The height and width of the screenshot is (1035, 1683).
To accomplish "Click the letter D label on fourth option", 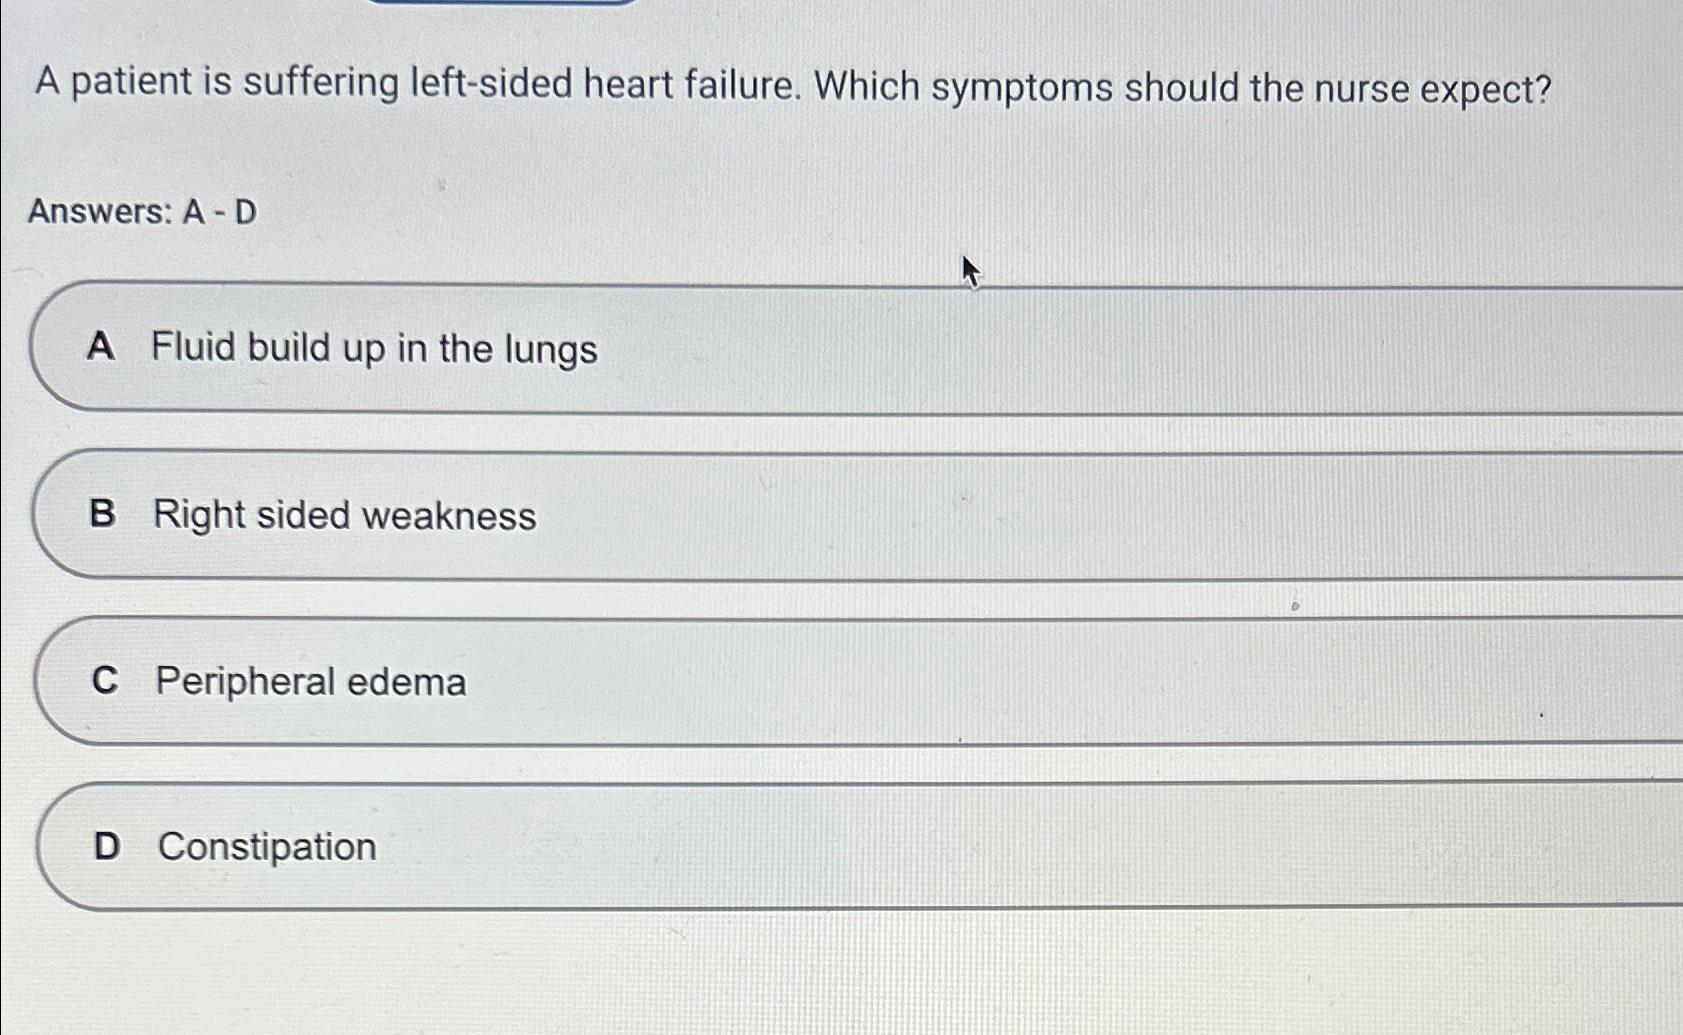I will coord(108,846).
